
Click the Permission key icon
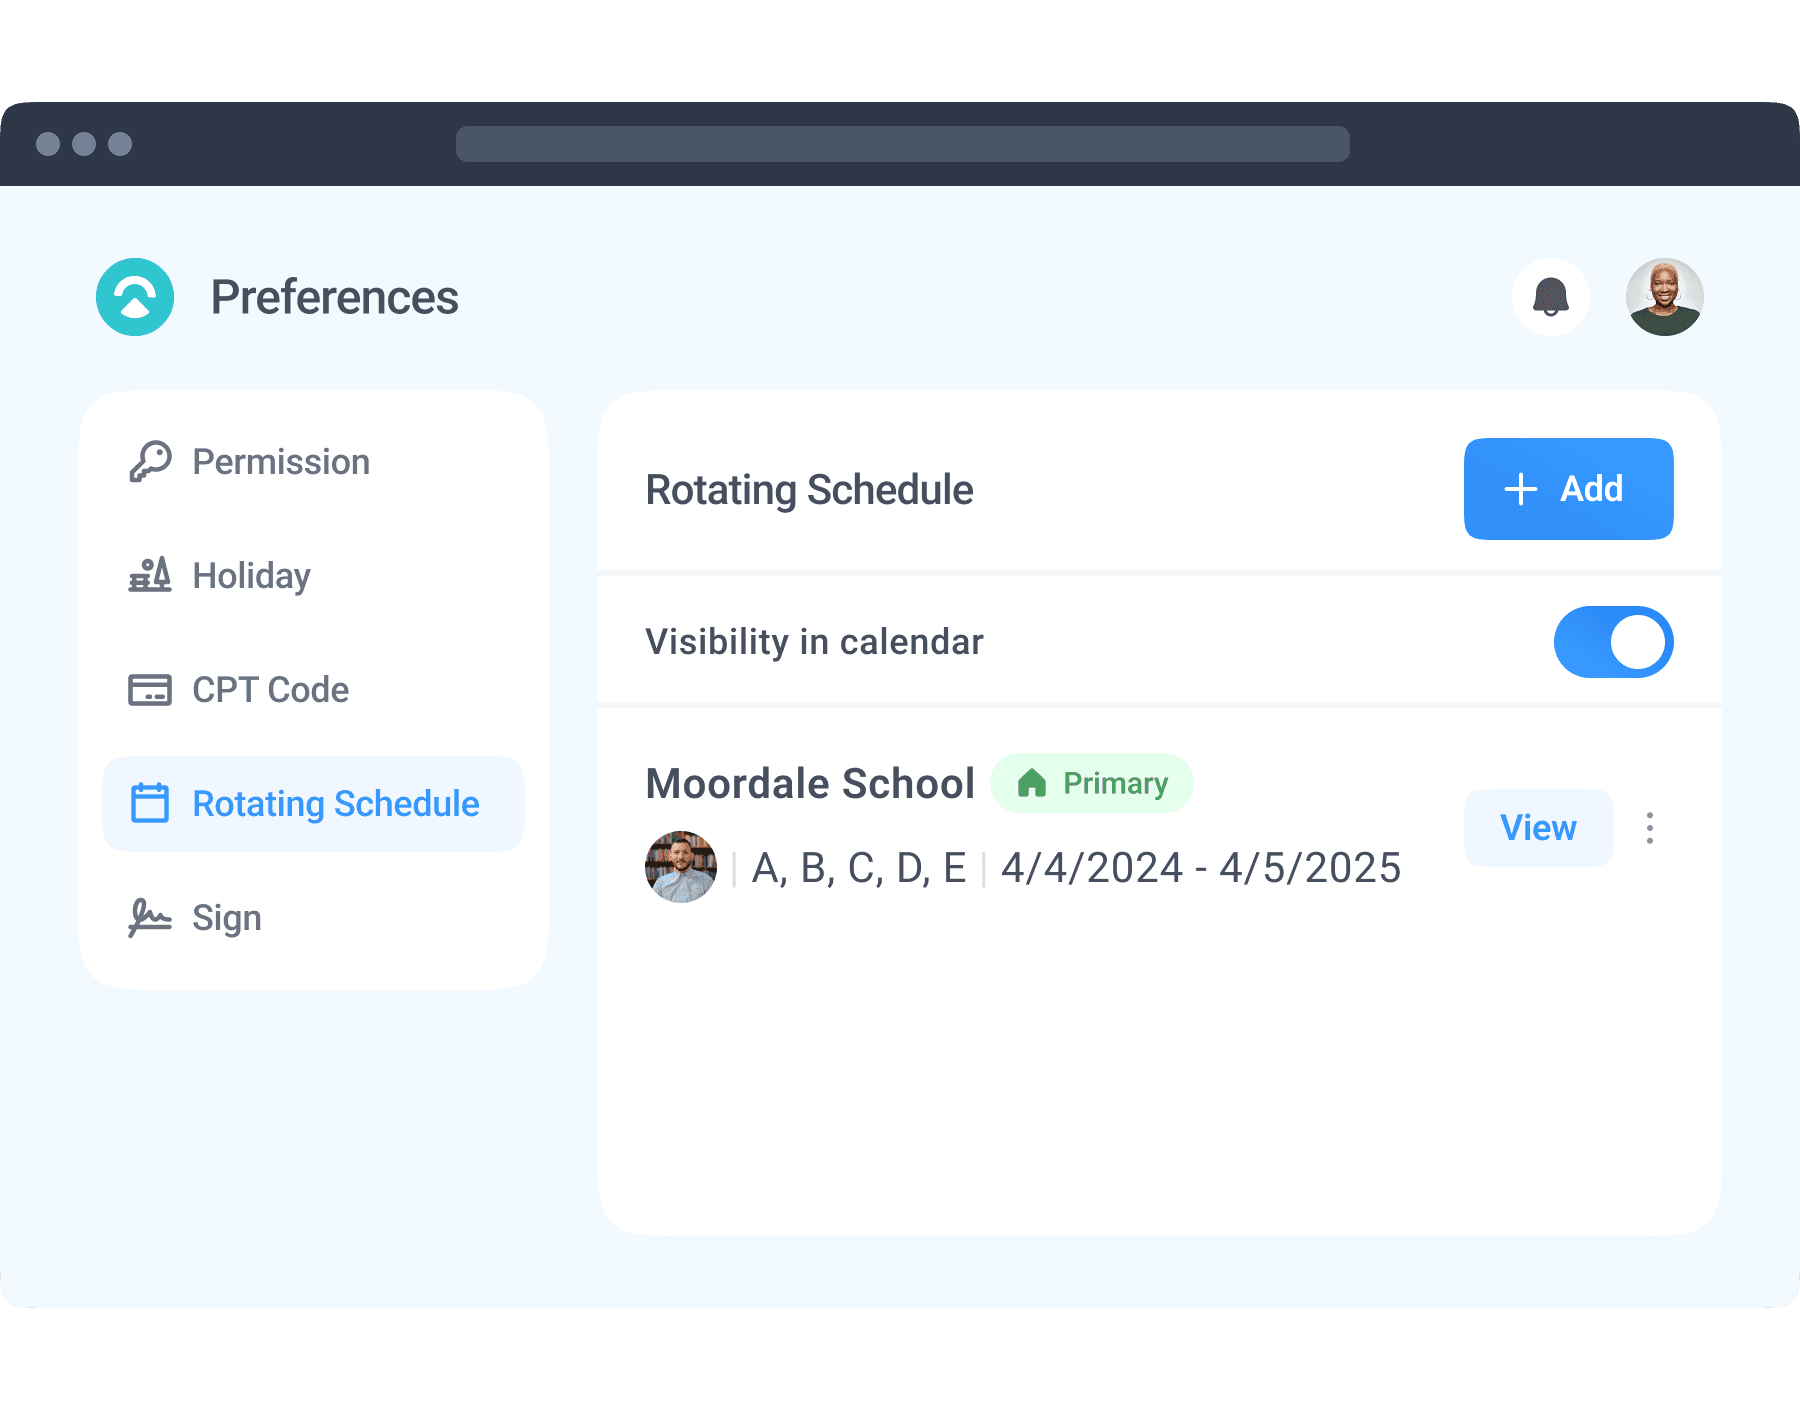150,461
